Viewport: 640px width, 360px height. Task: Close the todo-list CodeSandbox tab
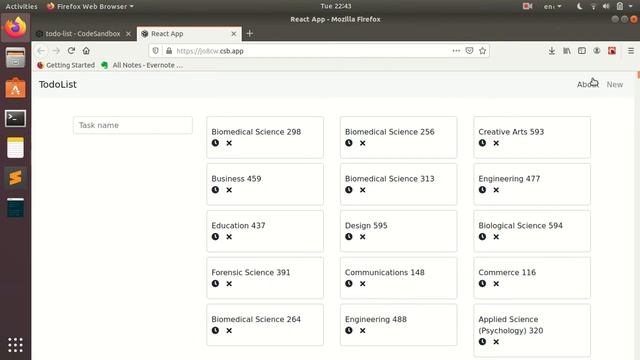click(128, 34)
